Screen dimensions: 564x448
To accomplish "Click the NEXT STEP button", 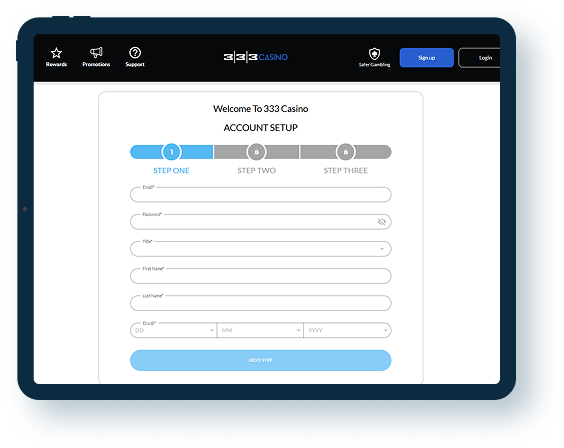I will [x=260, y=360].
